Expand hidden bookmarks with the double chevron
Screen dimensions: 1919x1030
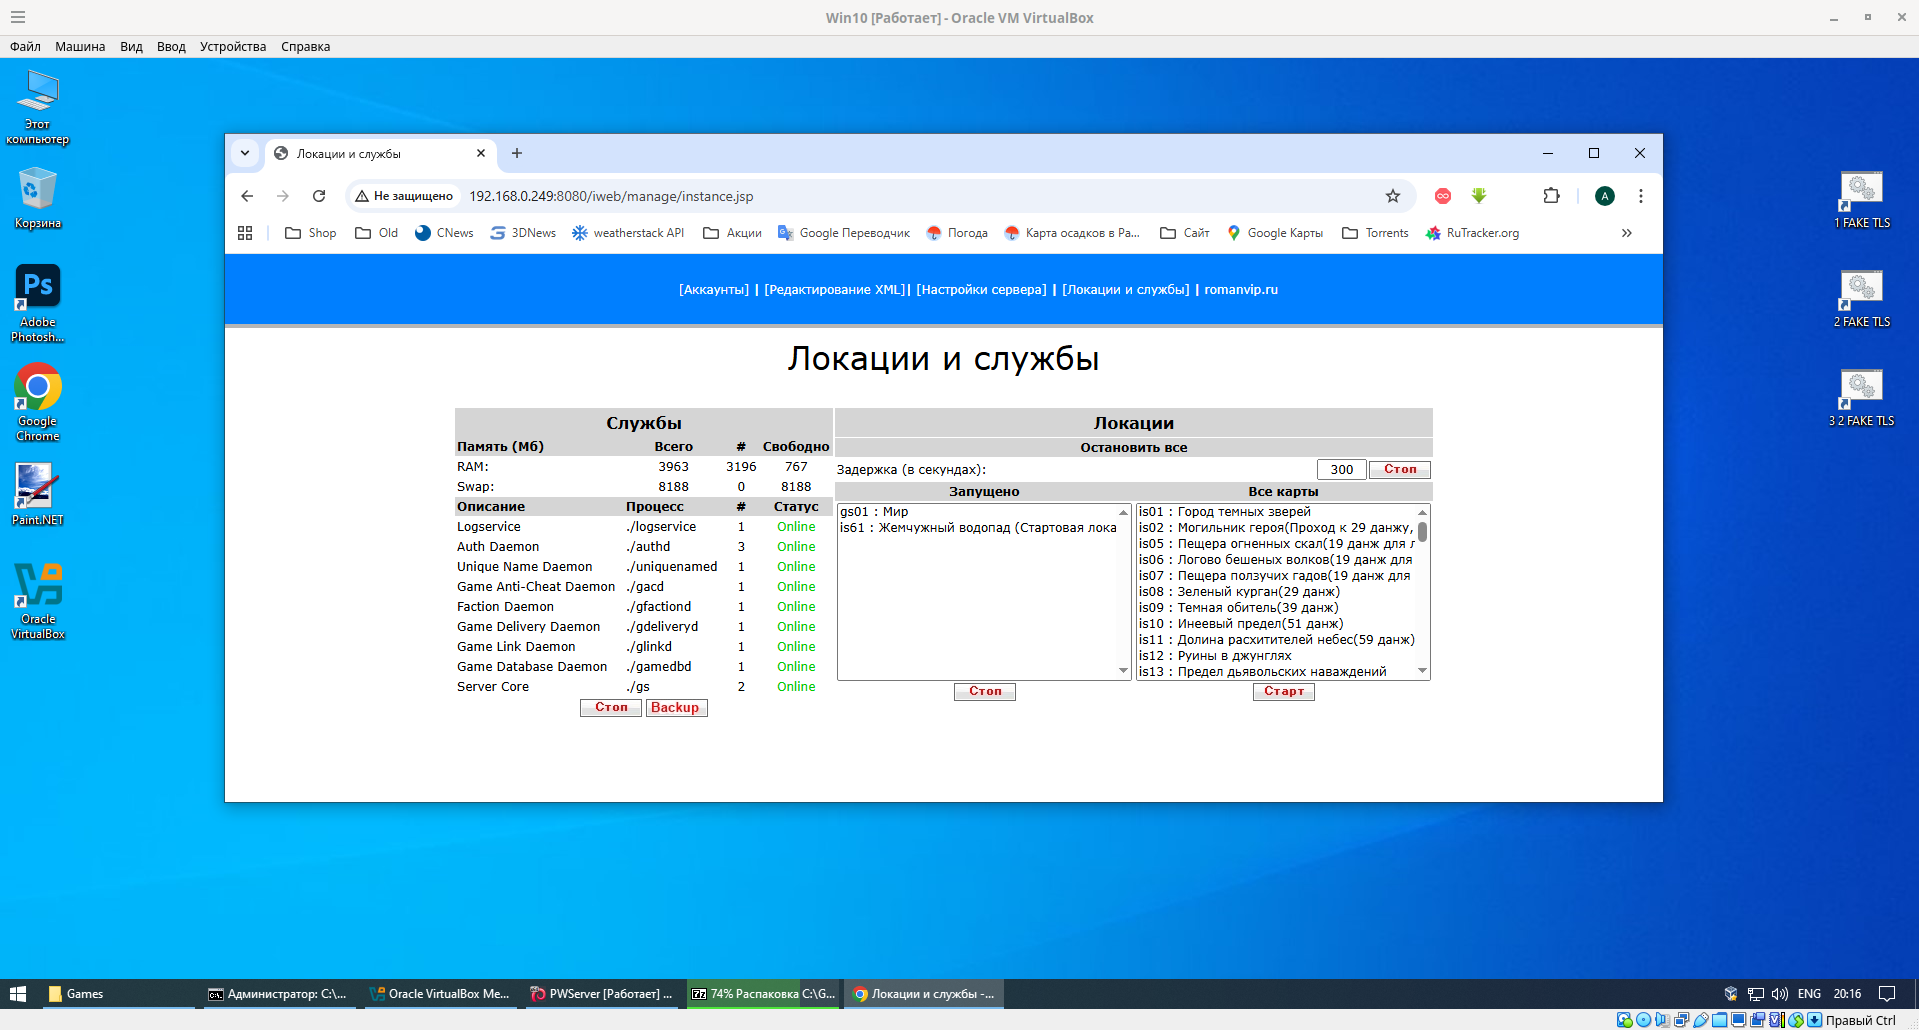pyautogui.click(x=1626, y=232)
